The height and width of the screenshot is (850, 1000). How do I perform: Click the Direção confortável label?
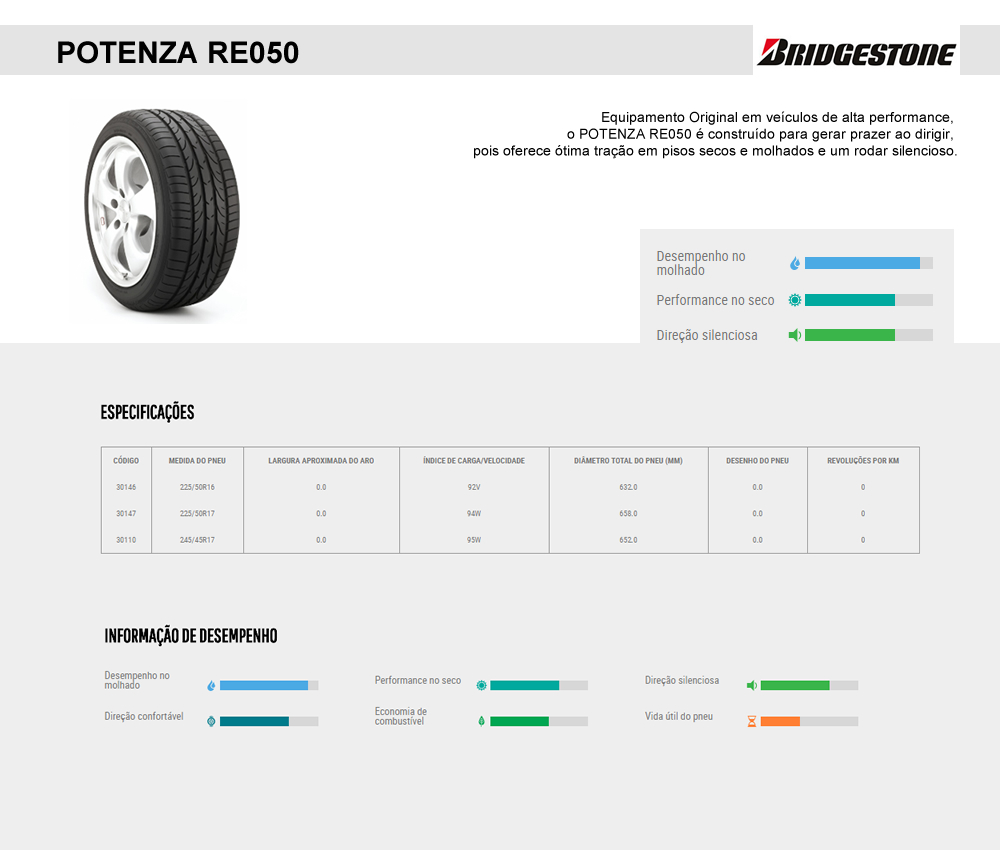click(x=144, y=716)
